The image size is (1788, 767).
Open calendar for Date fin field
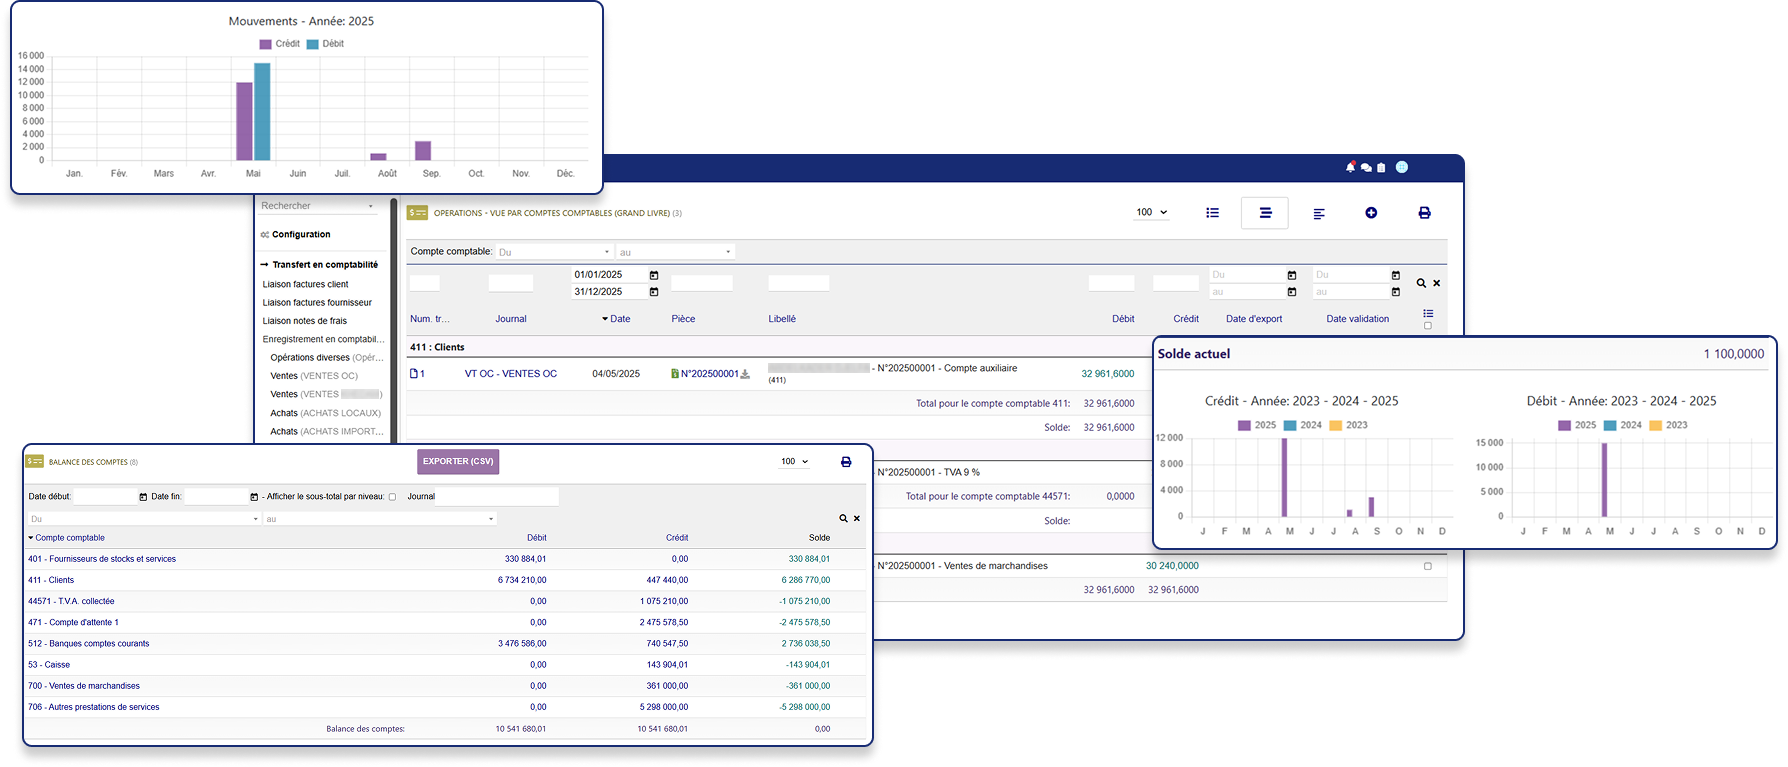pyautogui.click(x=254, y=497)
